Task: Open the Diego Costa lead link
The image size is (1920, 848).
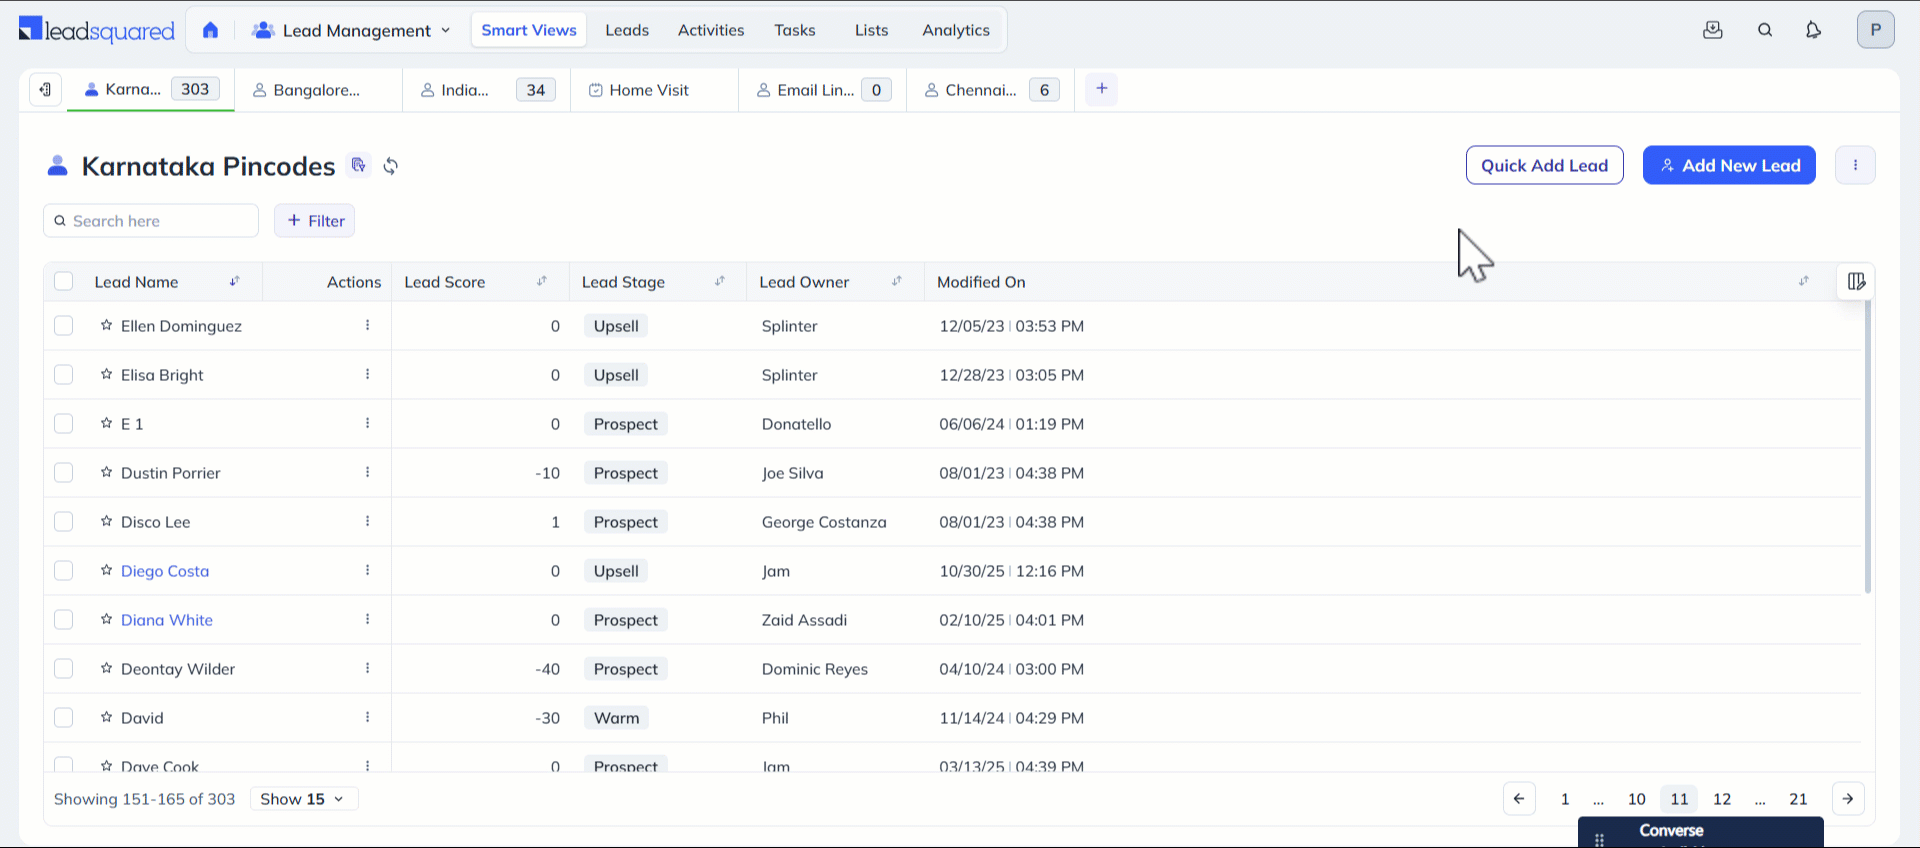Action: click(165, 571)
